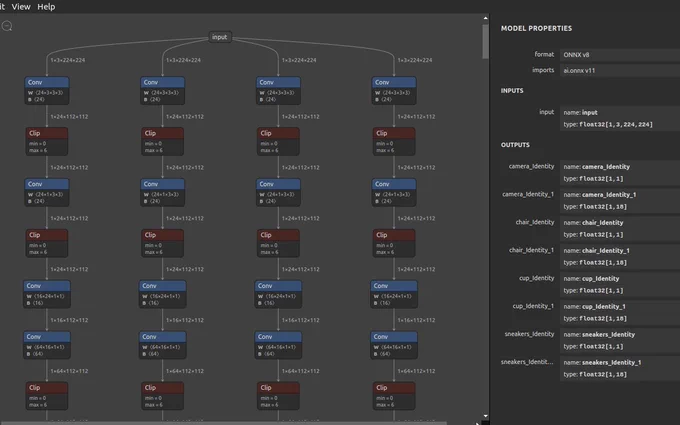Select the rightmost branch Conv node W 64×16×1×1
Screen dimensions: 680x425
pyautogui.click(x=394, y=345)
